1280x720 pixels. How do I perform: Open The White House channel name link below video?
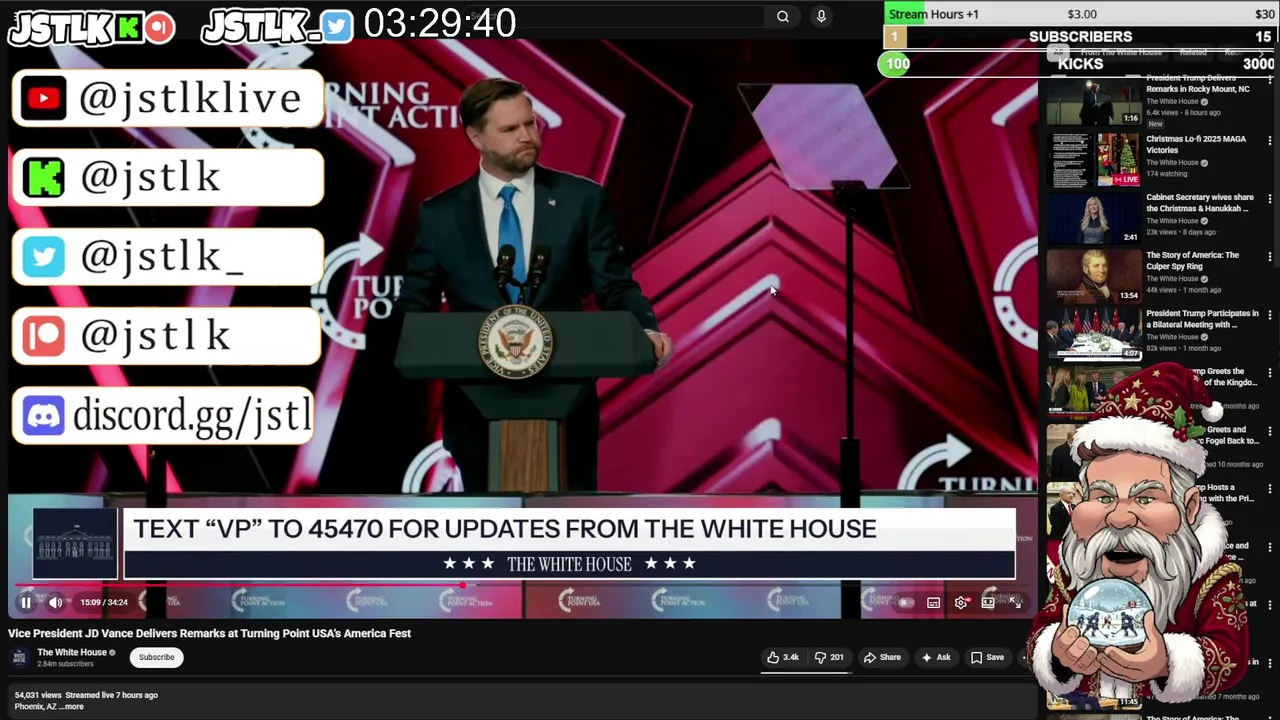tap(72, 652)
